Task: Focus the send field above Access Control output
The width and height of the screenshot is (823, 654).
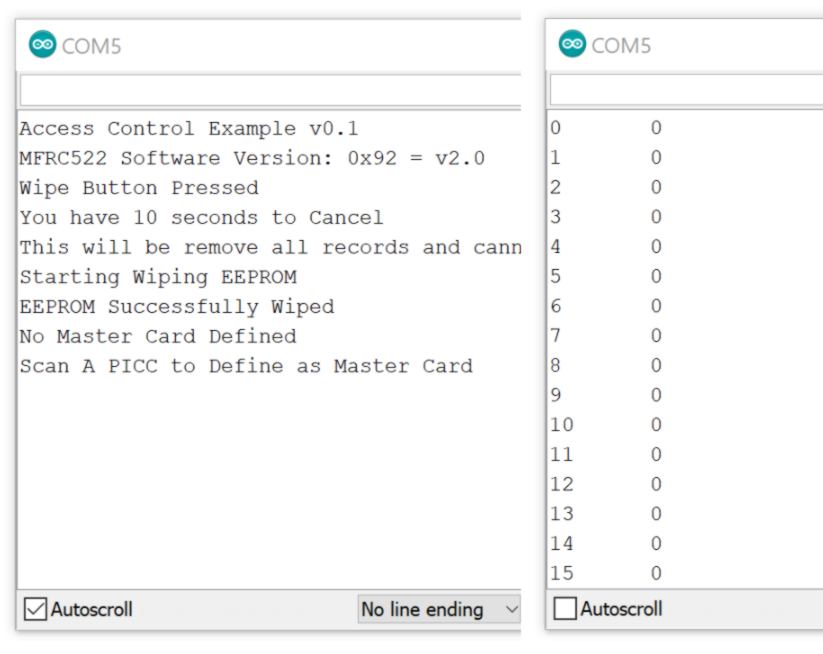Action: (270, 90)
